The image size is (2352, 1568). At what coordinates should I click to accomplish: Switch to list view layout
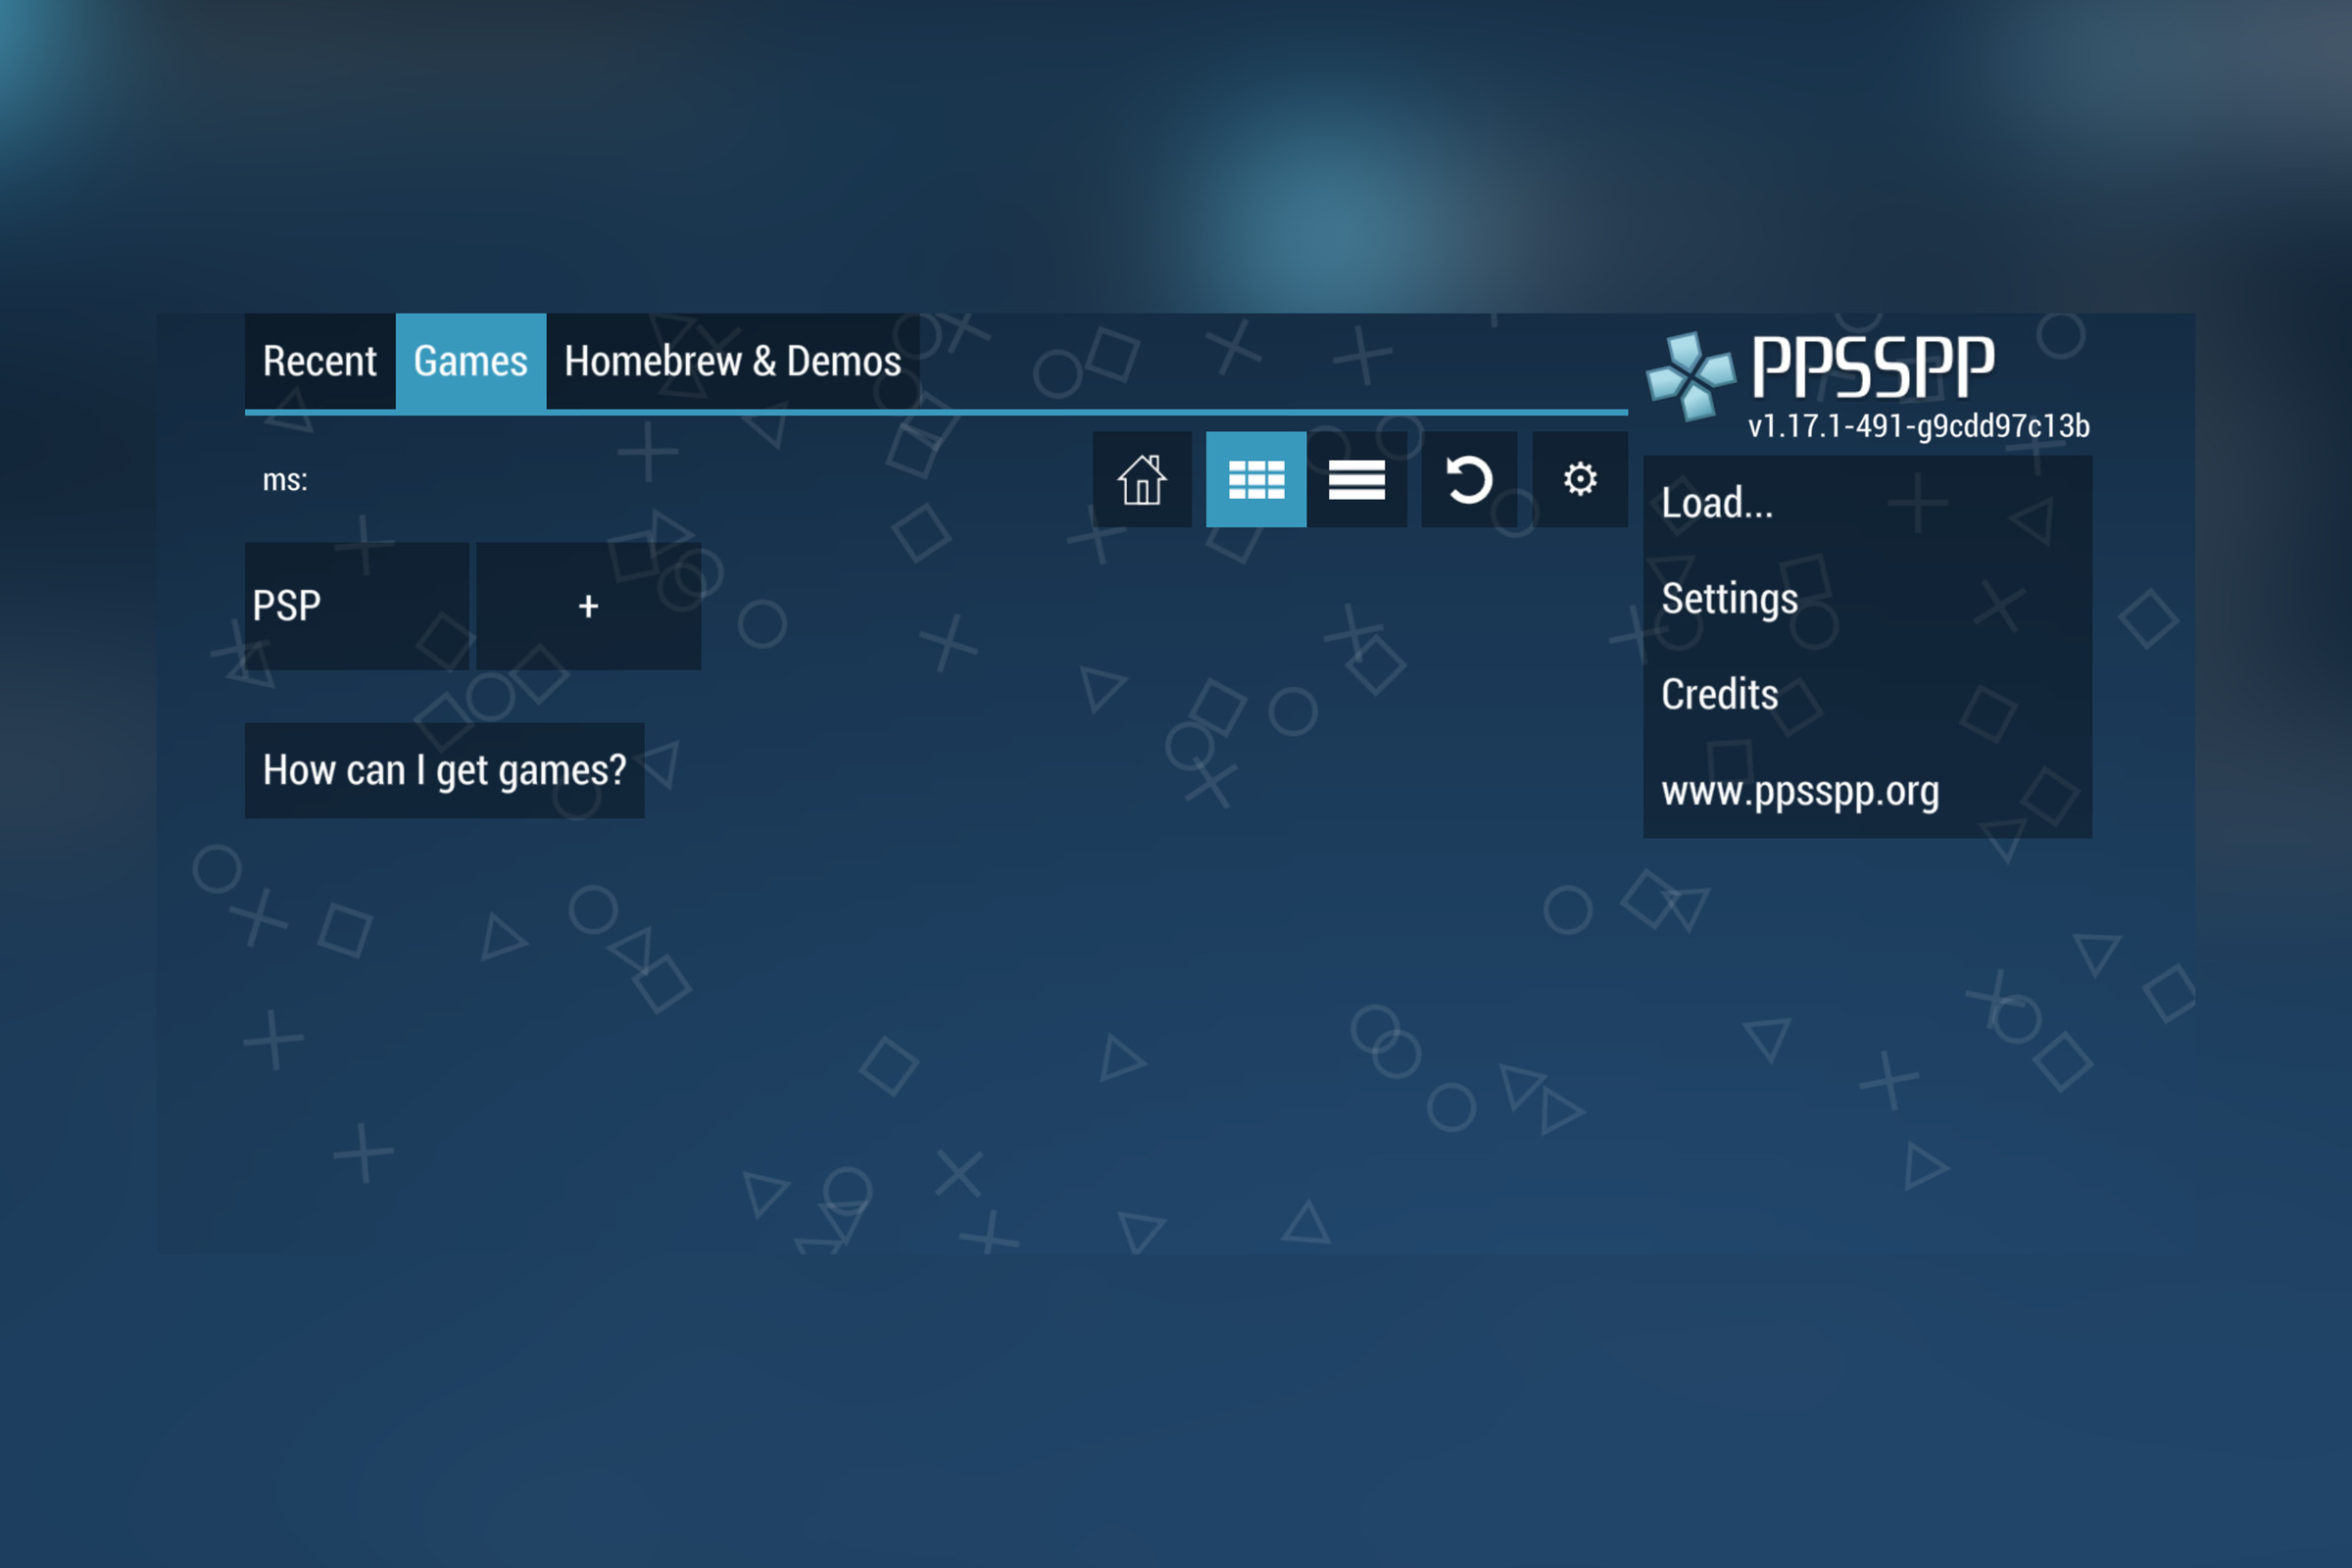(x=1360, y=478)
